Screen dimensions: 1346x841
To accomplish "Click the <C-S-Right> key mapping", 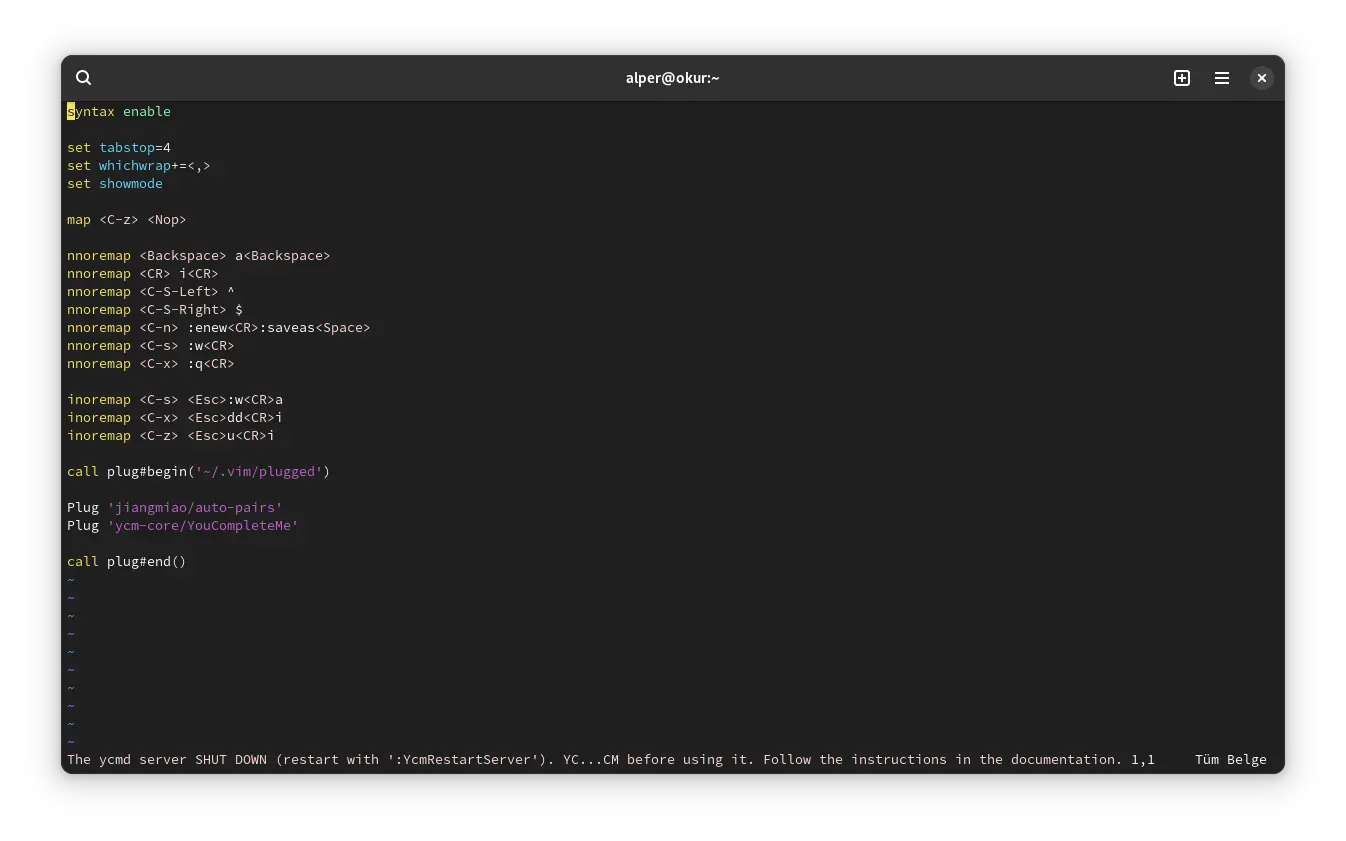I will tap(183, 309).
